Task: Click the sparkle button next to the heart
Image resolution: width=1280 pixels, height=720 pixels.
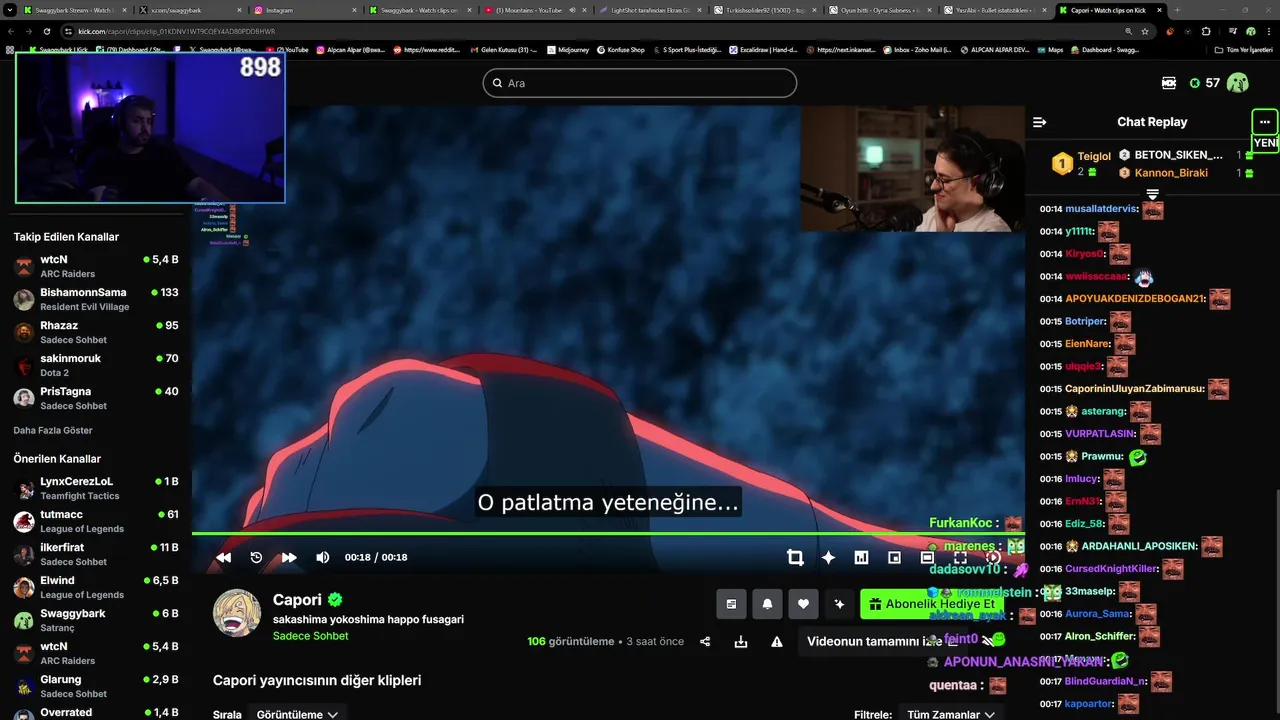Action: click(x=839, y=604)
